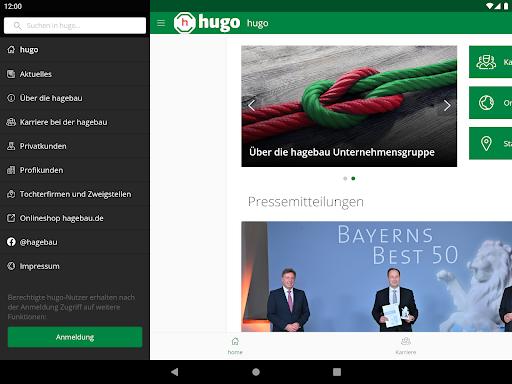Tap the Facebook @hagebau icon

click(11, 242)
